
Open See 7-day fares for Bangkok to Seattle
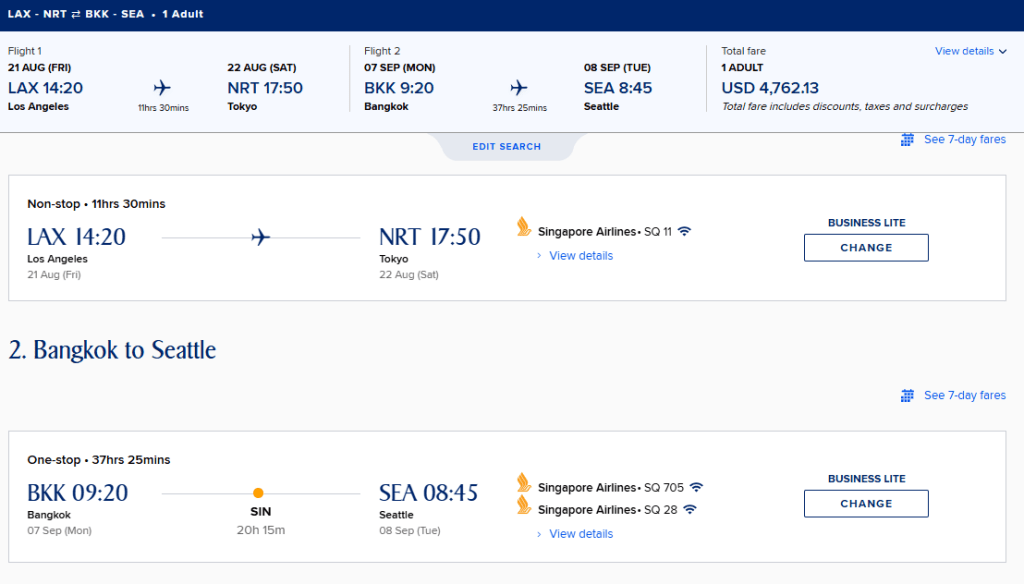(964, 396)
